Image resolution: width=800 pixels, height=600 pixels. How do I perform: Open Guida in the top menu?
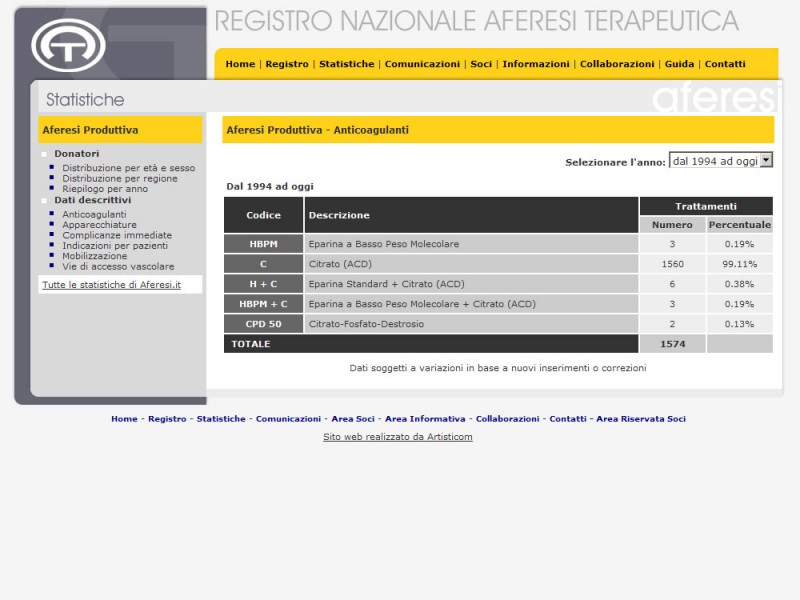(679, 64)
